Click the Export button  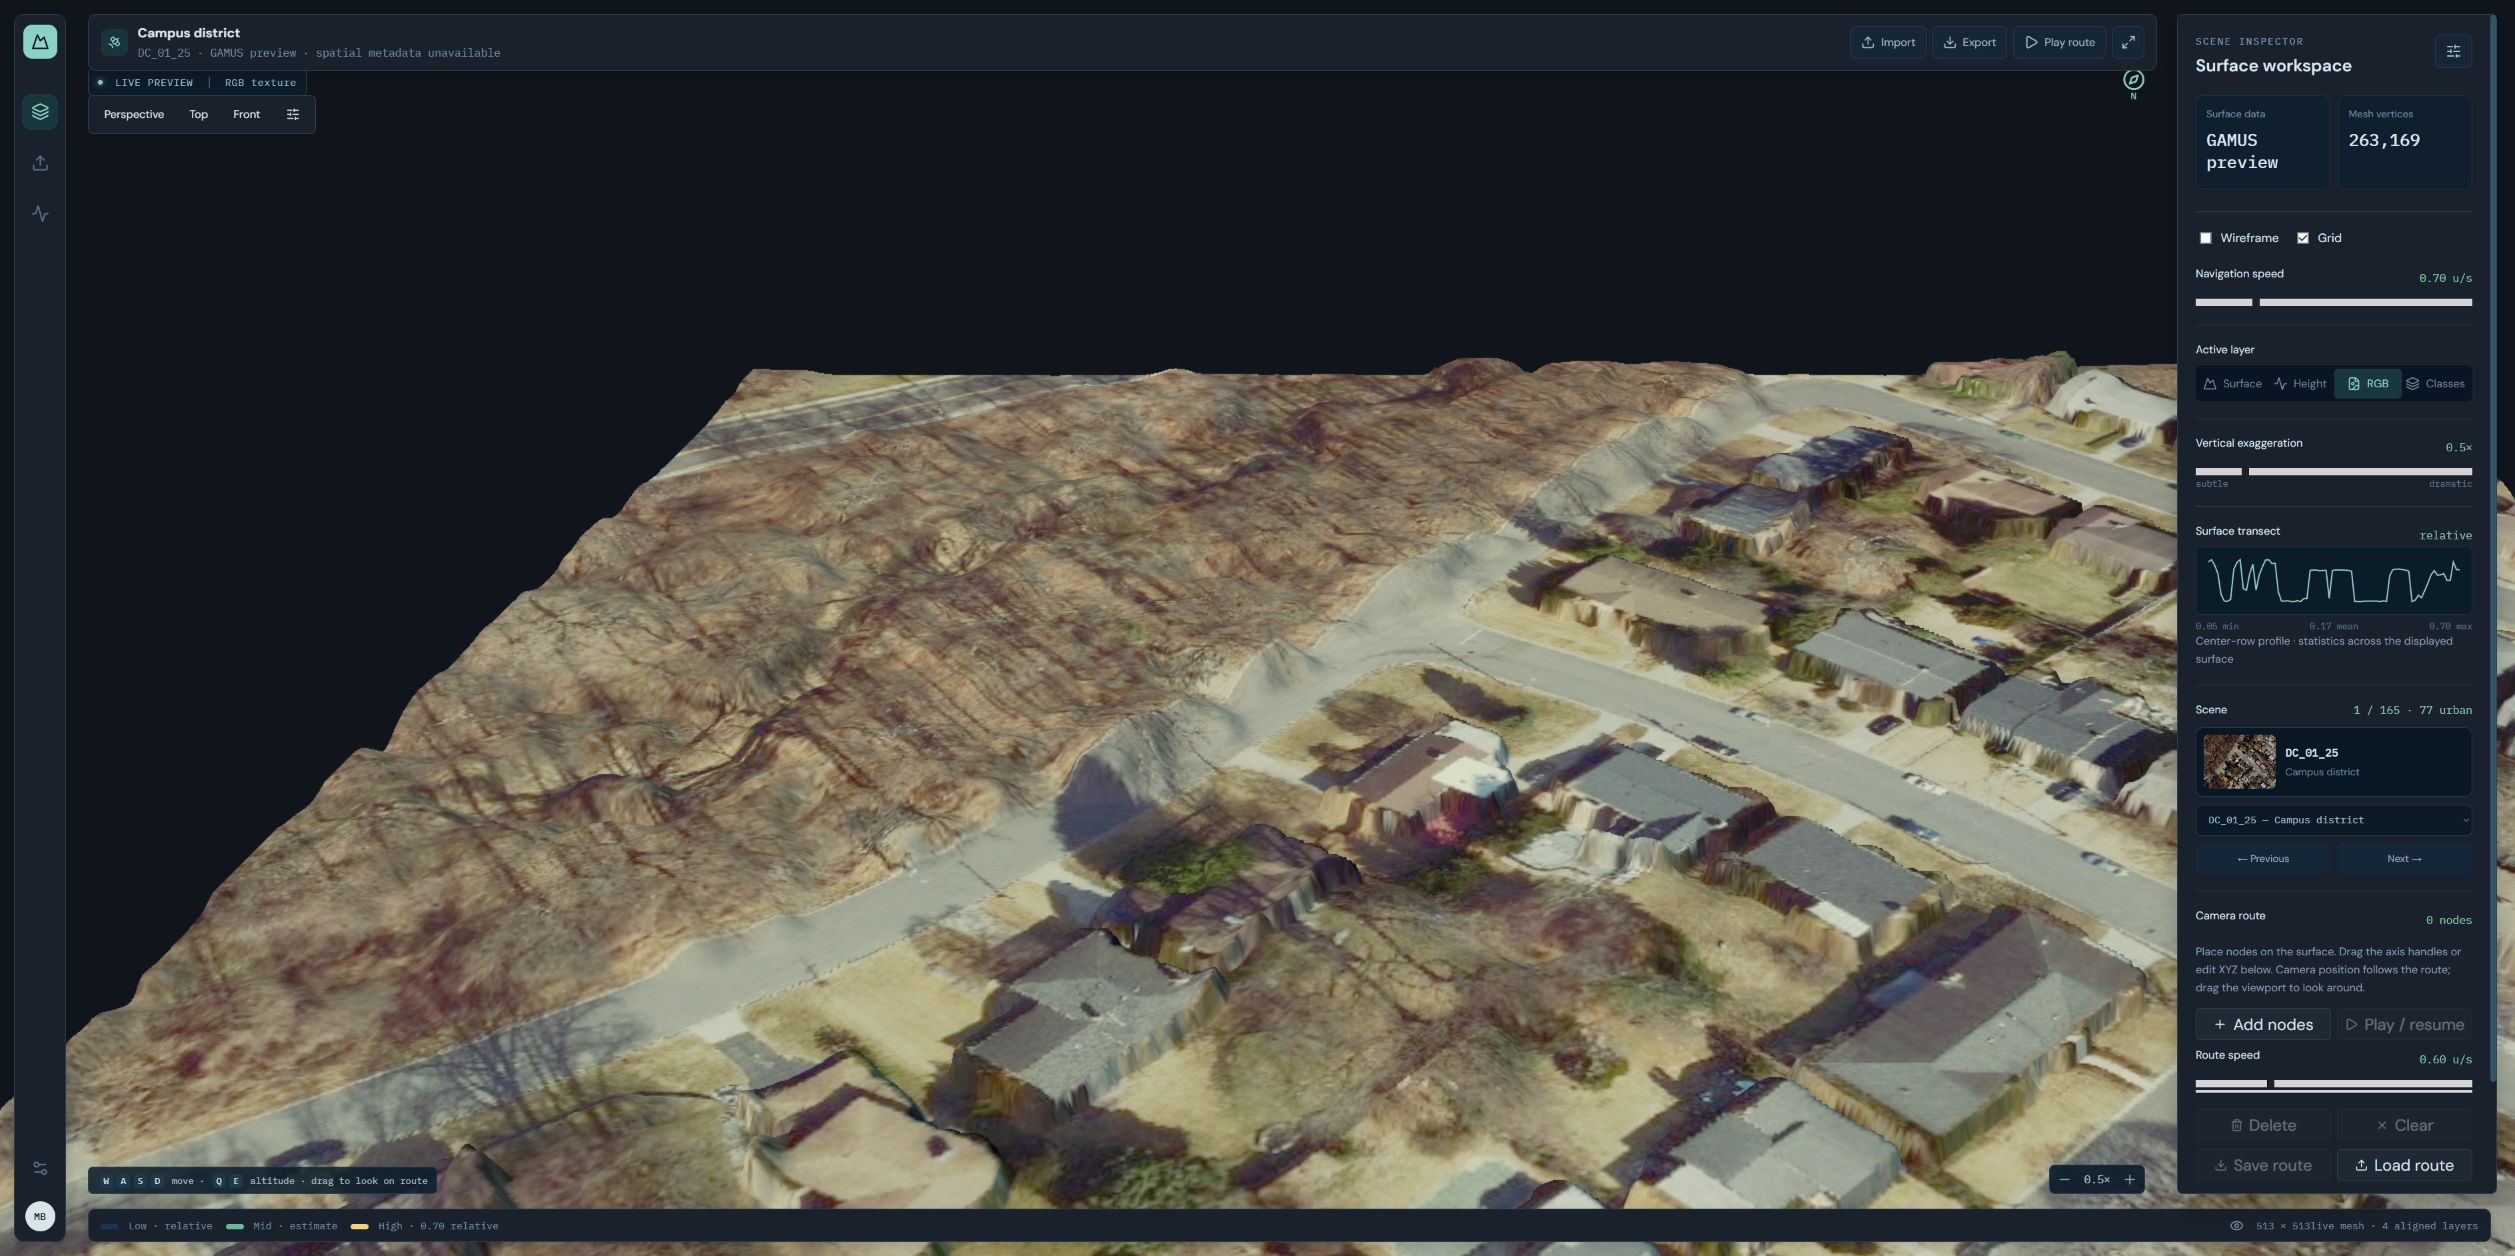click(1969, 42)
